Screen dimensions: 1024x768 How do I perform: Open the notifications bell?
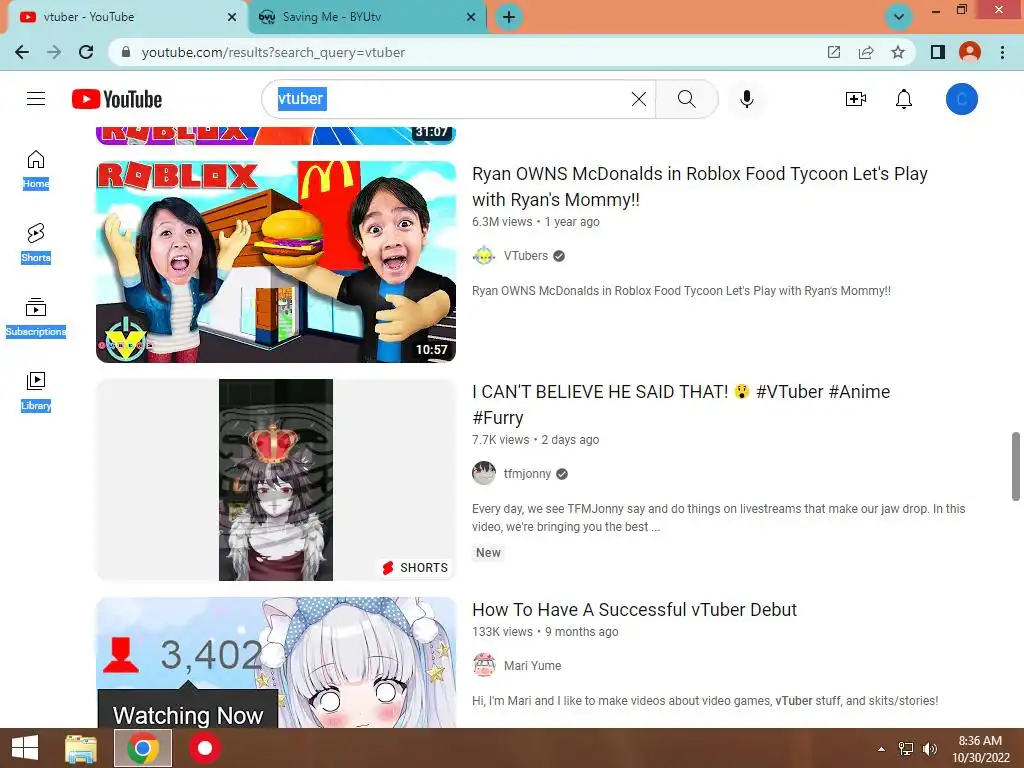pos(904,99)
